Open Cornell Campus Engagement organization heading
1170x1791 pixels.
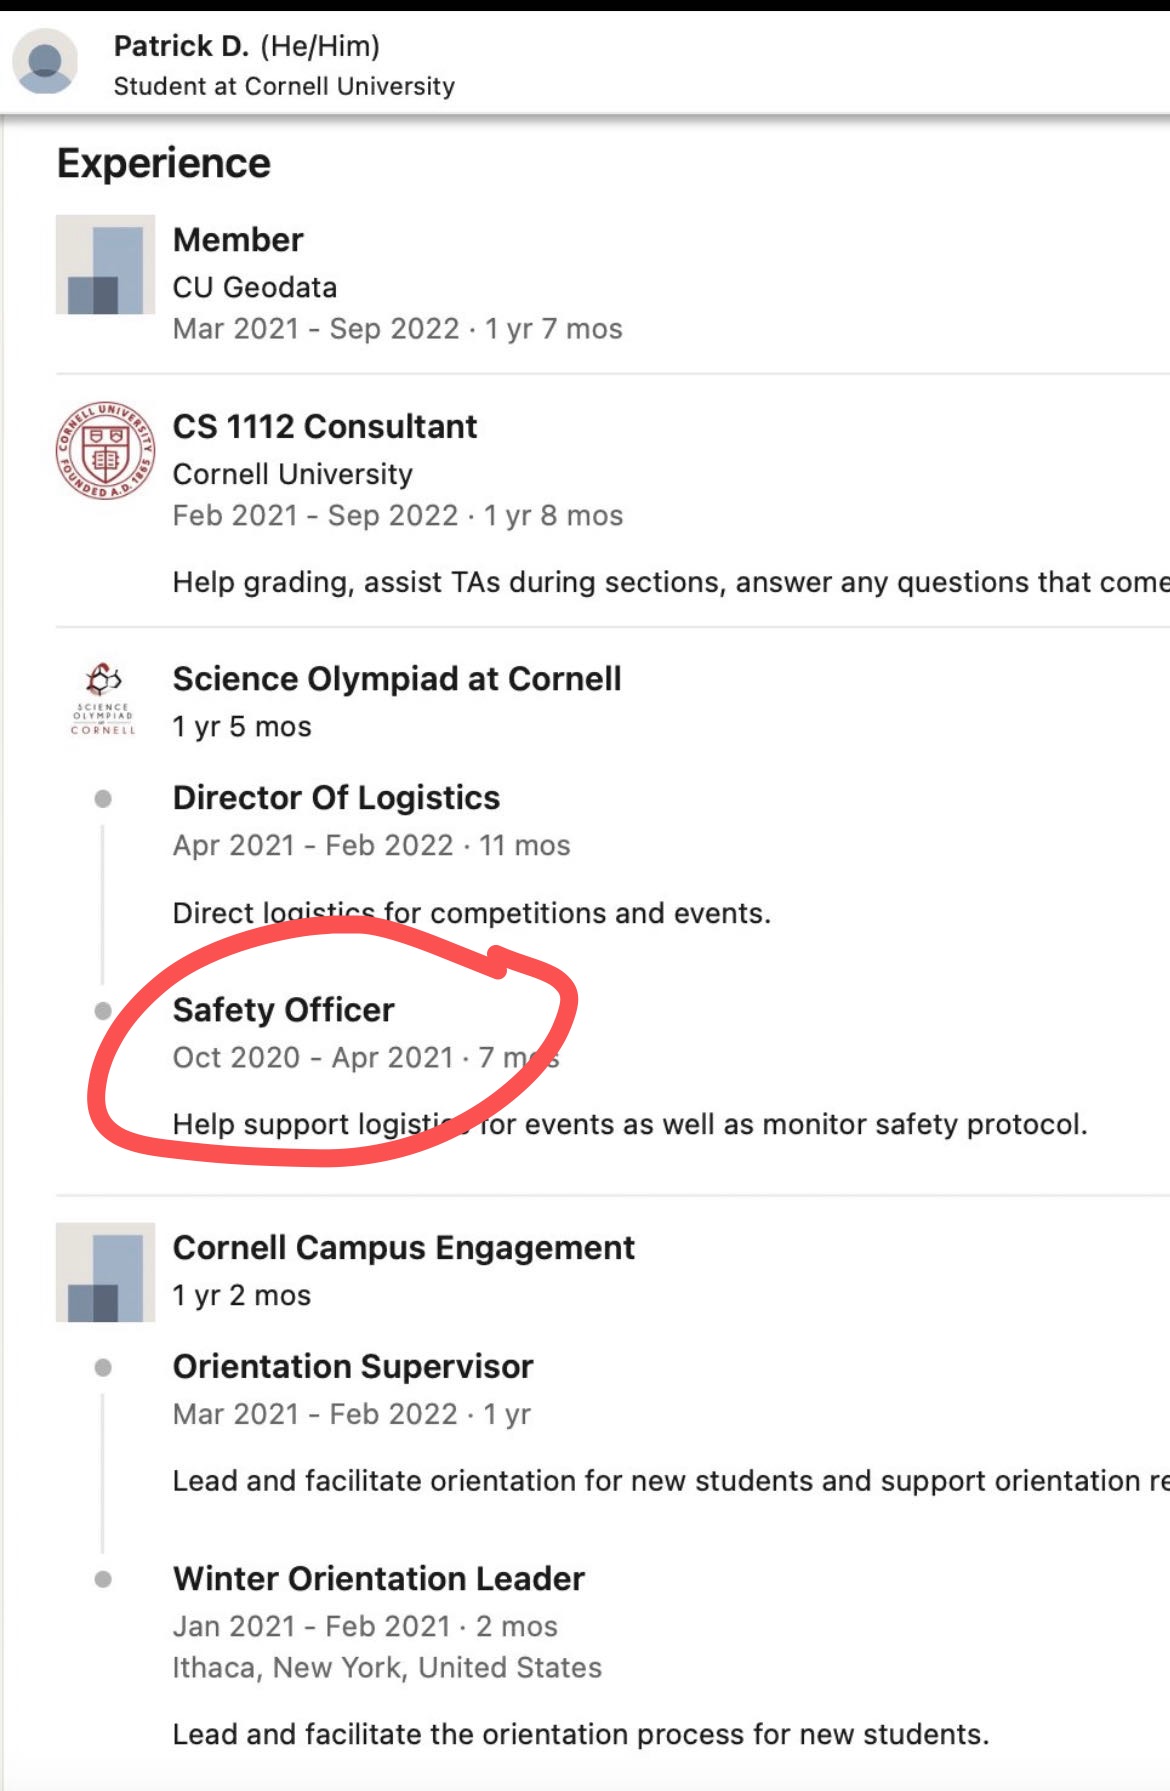point(404,1248)
